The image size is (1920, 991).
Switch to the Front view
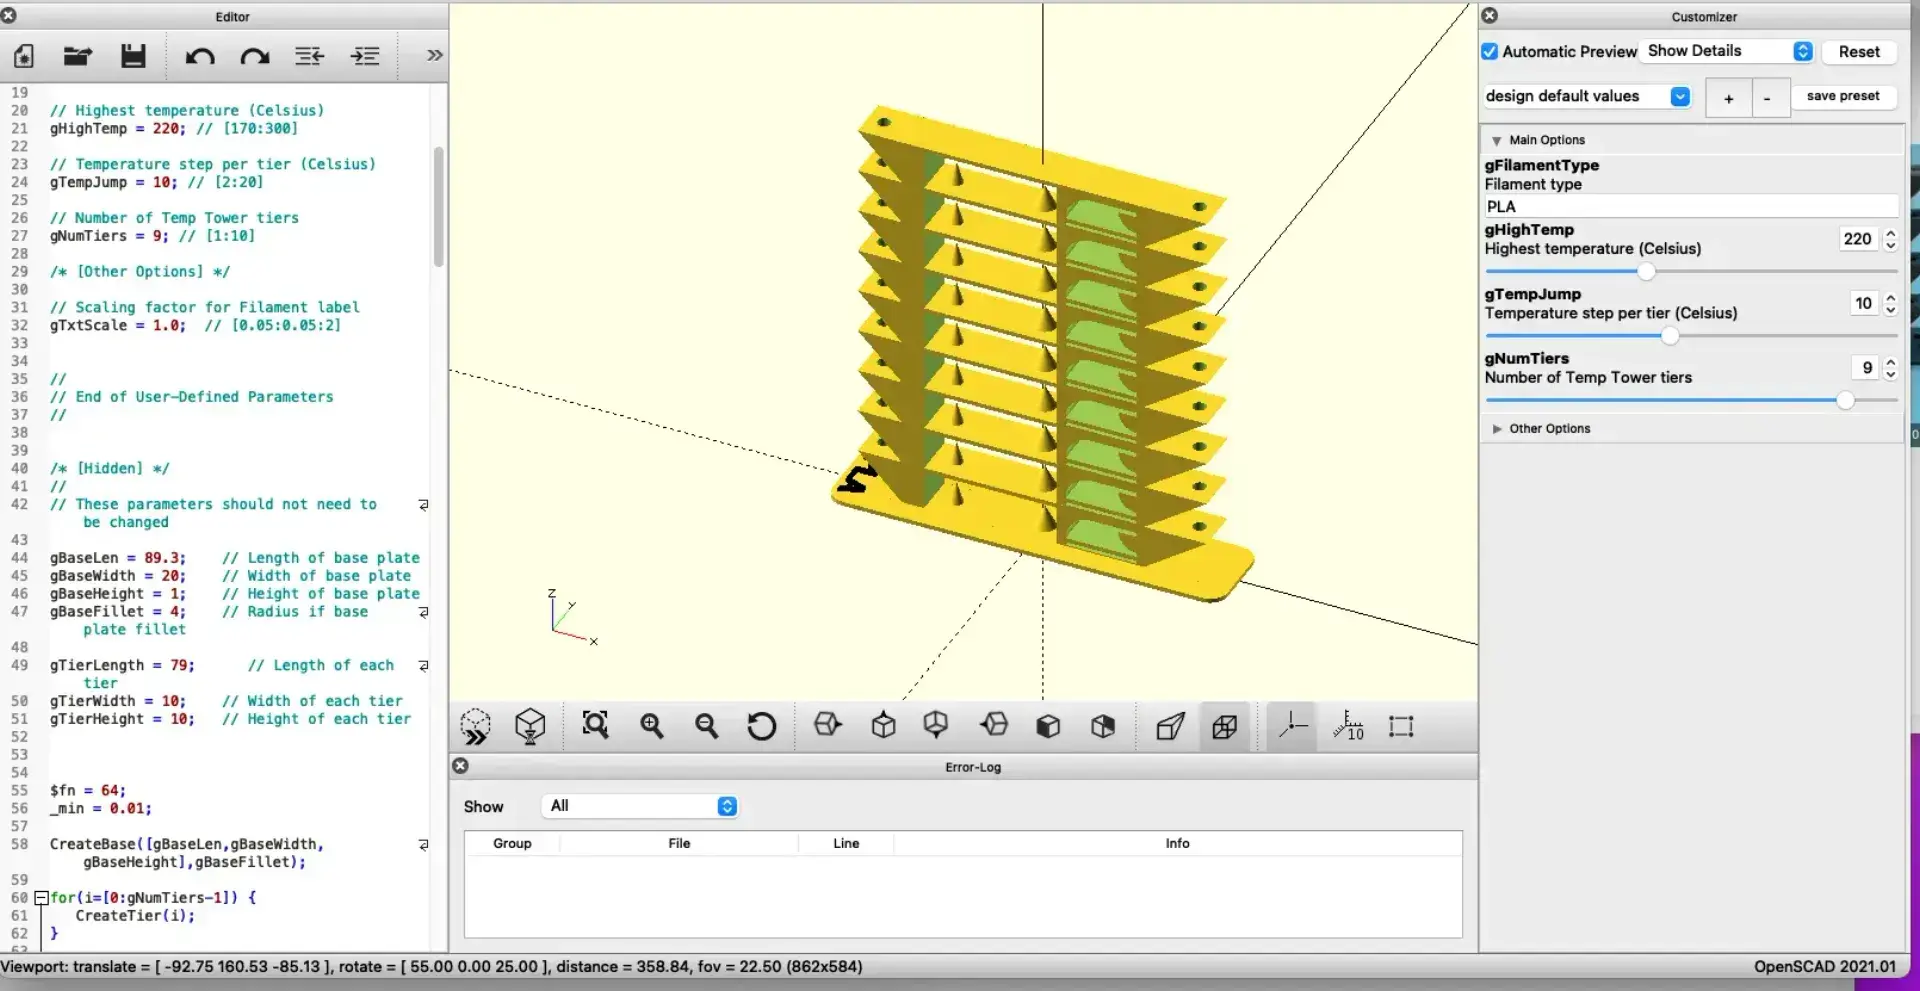[x=1048, y=725]
